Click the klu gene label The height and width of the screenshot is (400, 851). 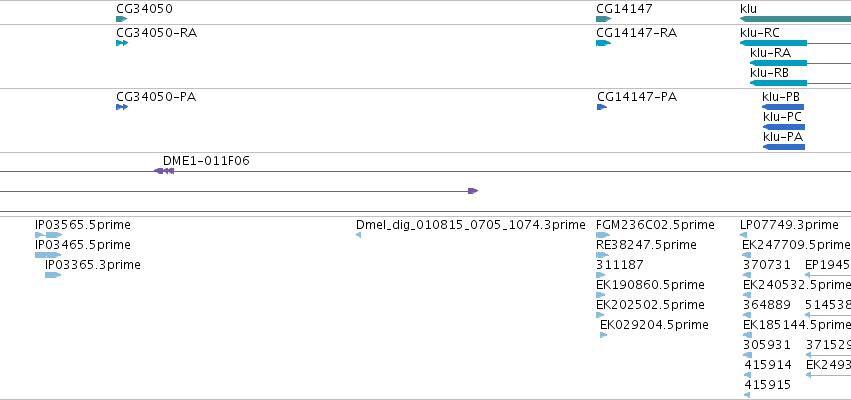748,9
